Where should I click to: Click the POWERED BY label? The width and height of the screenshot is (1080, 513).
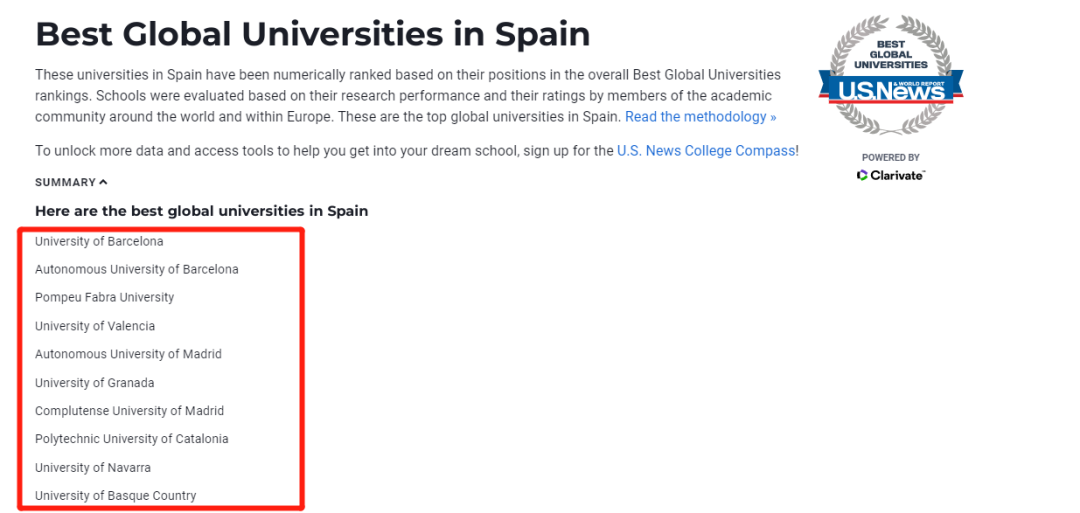click(891, 158)
